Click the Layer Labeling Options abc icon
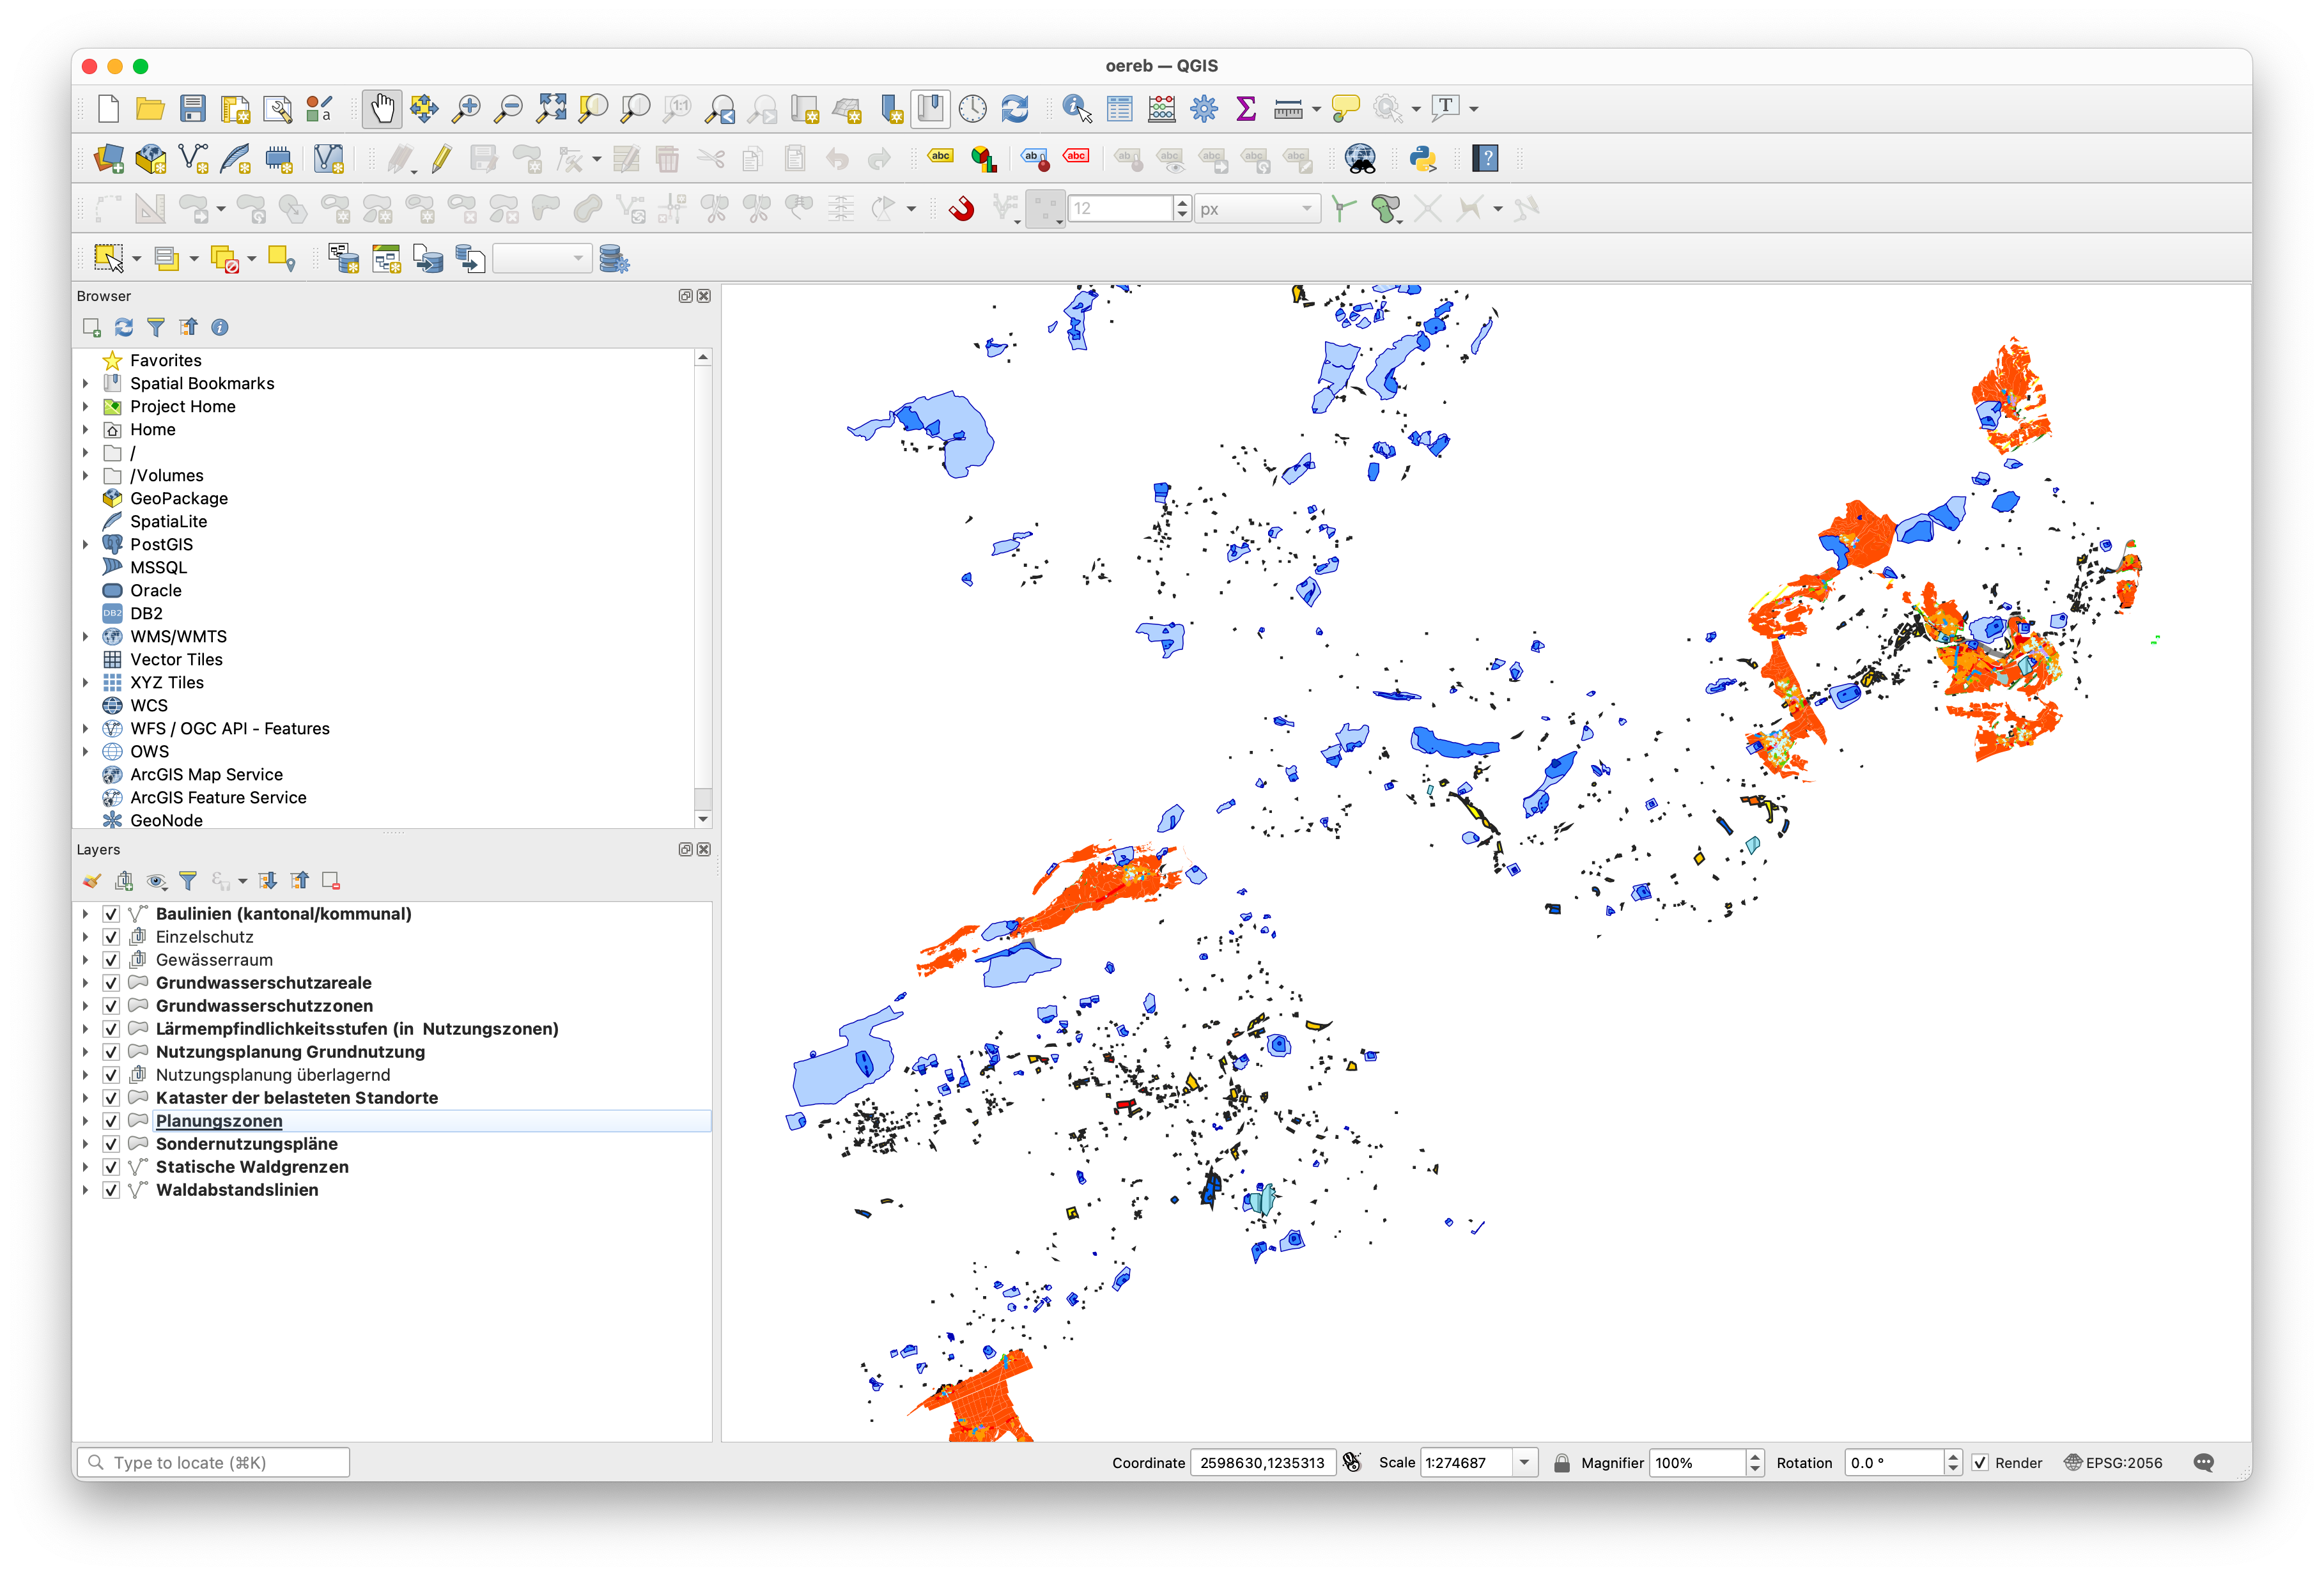Viewport: 2324px width, 1576px height. pos(940,157)
